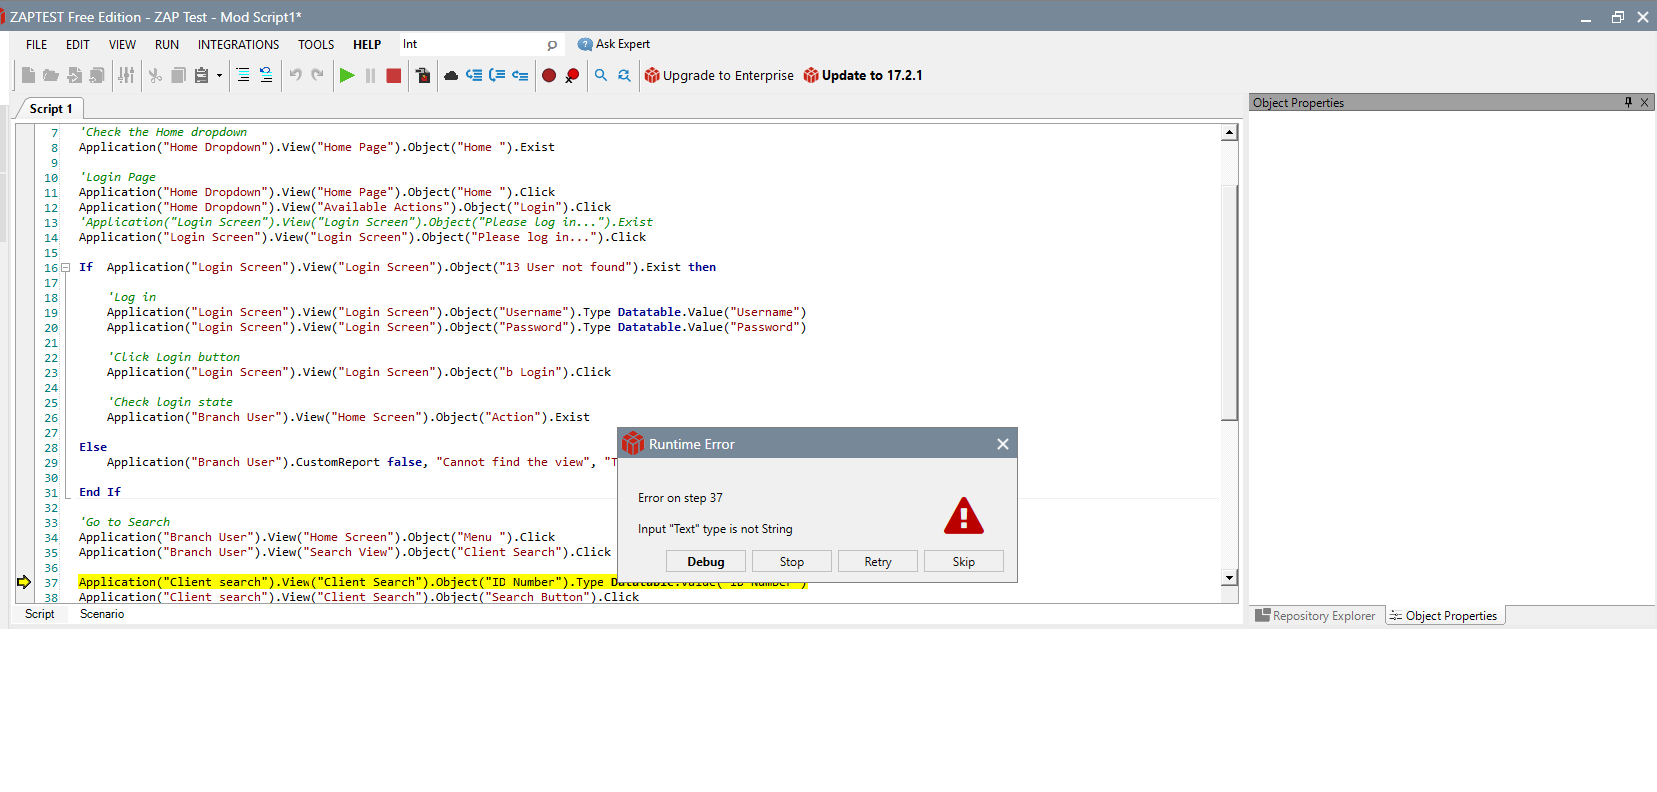Click the Pause execution icon
1657x792 pixels.
[x=370, y=75]
